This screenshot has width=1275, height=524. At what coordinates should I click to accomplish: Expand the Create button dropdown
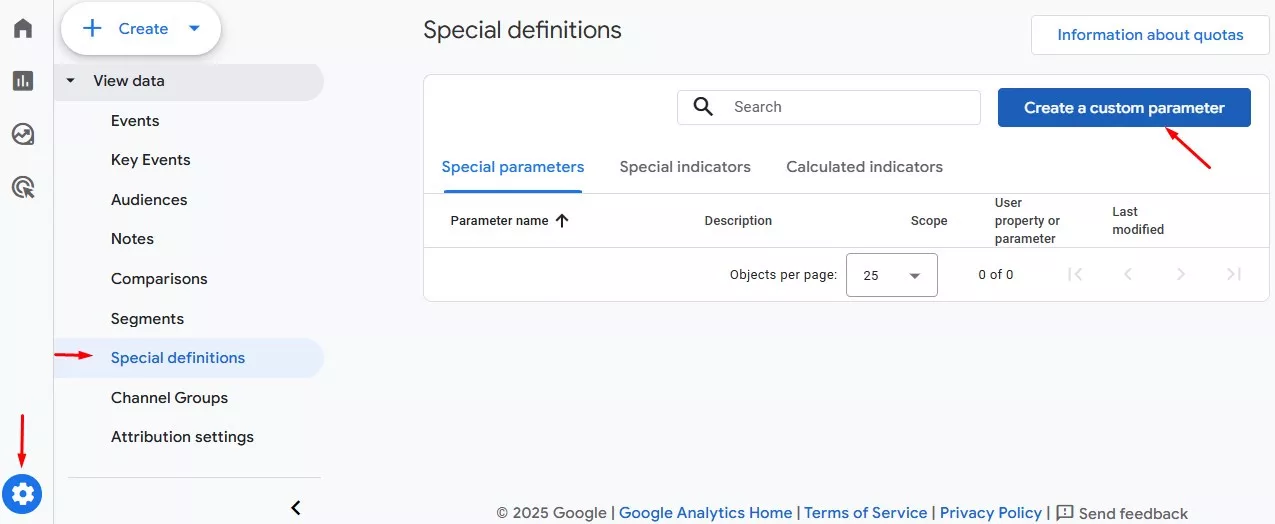(x=195, y=29)
